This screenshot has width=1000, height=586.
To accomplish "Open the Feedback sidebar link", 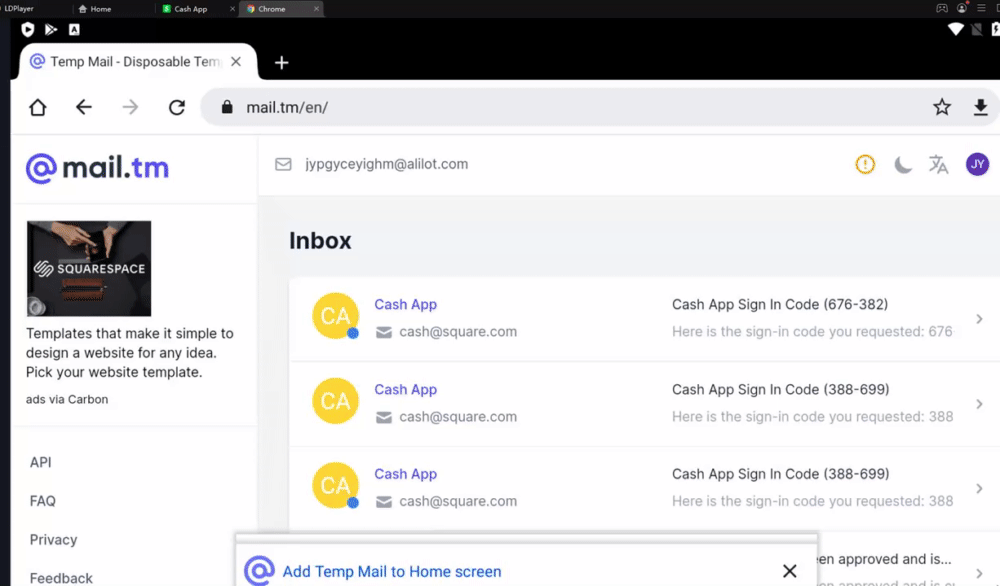I will (61, 578).
